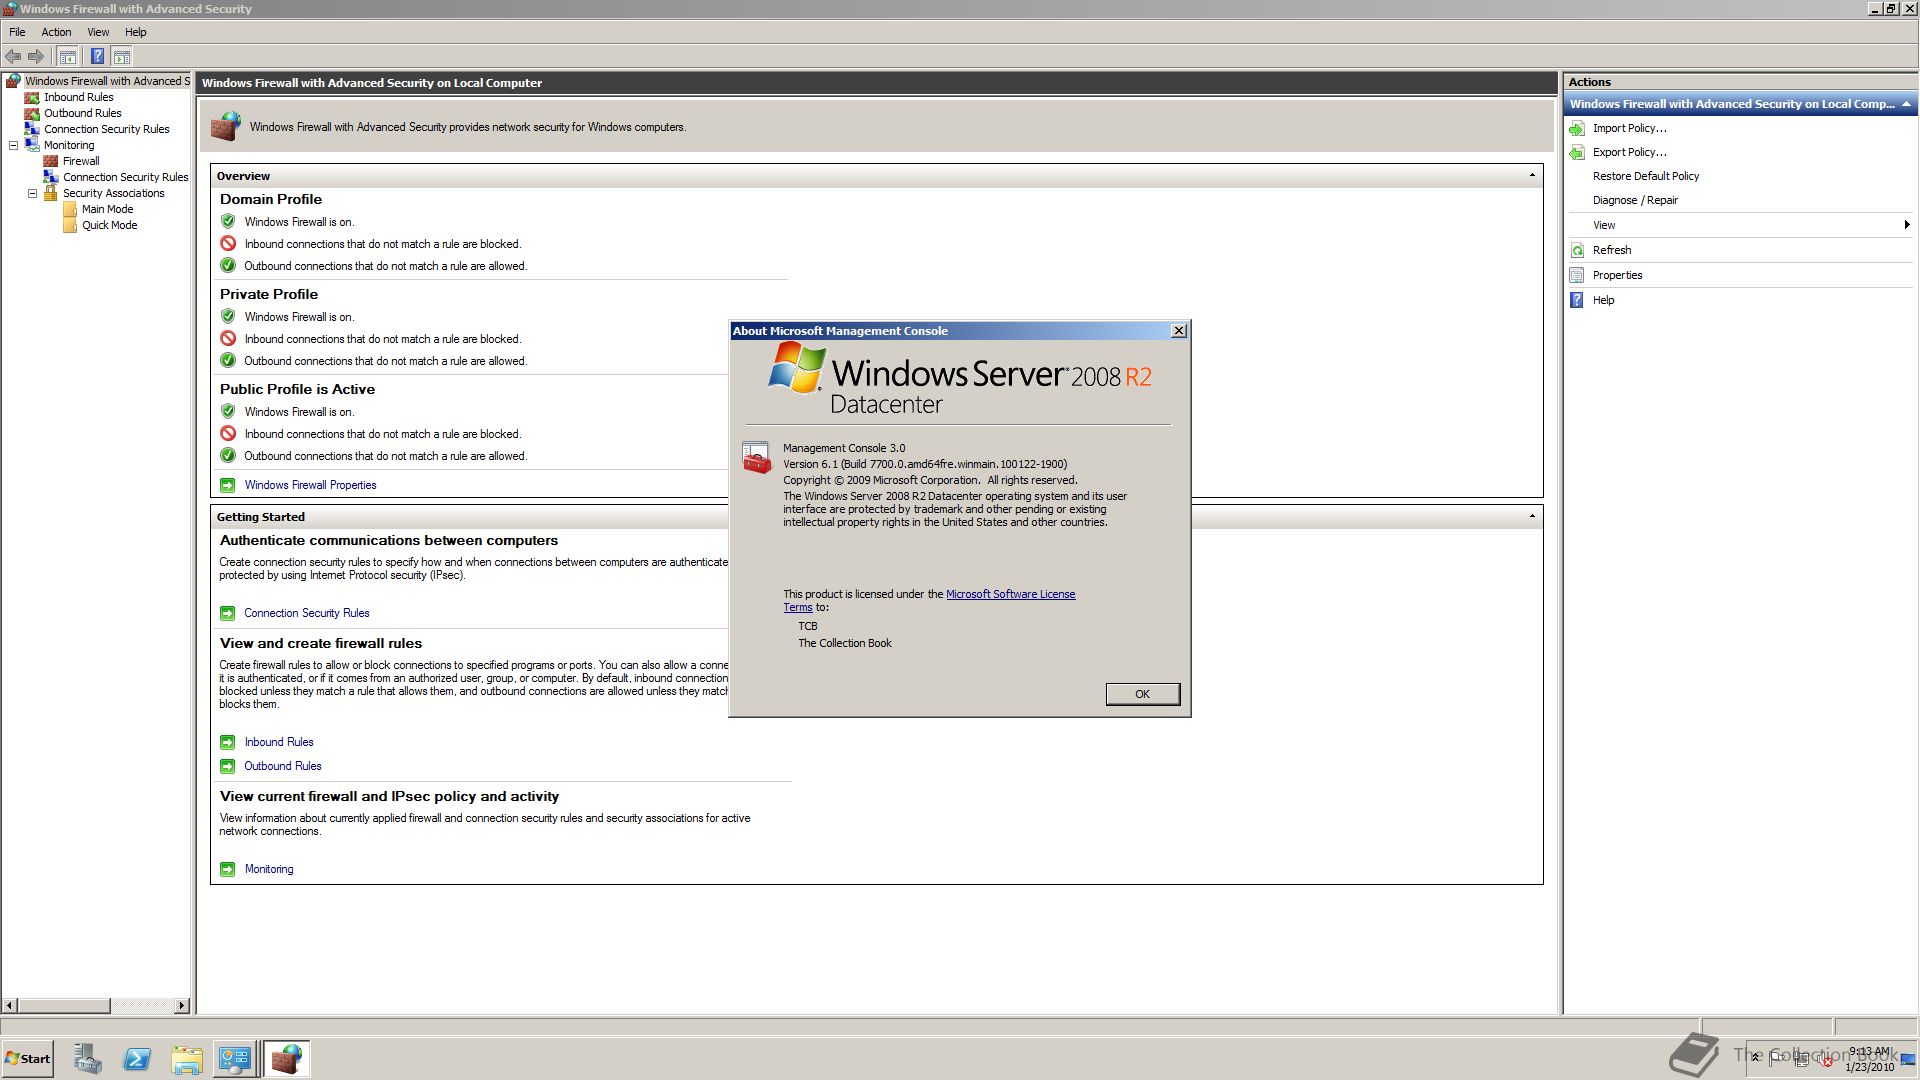Screen dimensions: 1920x1080
Task: Select the Firewall node under Monitoring
Action: tap(81, 161)
